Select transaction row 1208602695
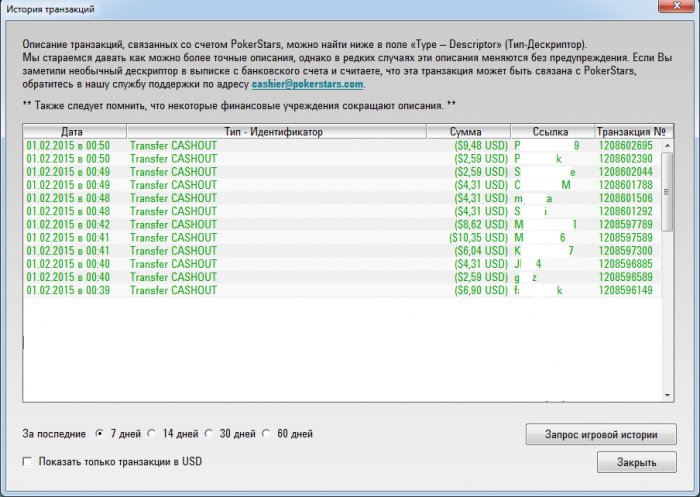Screen dimensions: 700x497 pos(342,146)
